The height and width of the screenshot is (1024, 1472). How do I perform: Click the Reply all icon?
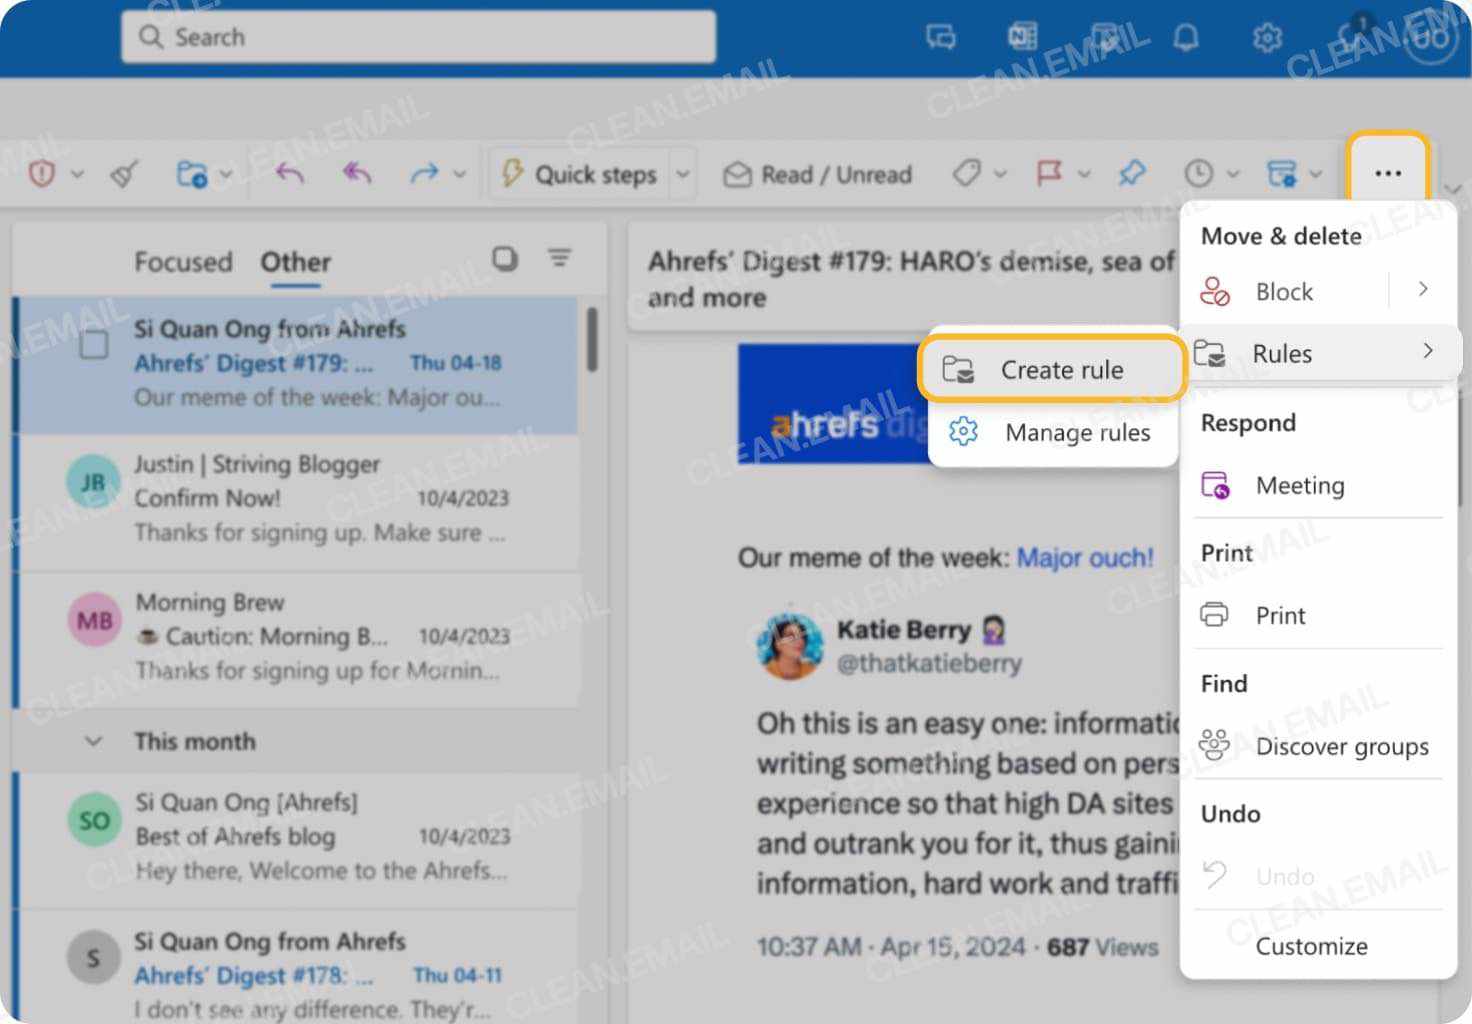pos(356,173)
